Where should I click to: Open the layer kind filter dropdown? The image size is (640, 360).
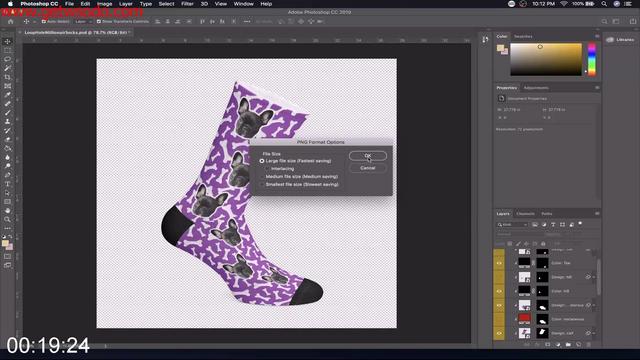513,224
